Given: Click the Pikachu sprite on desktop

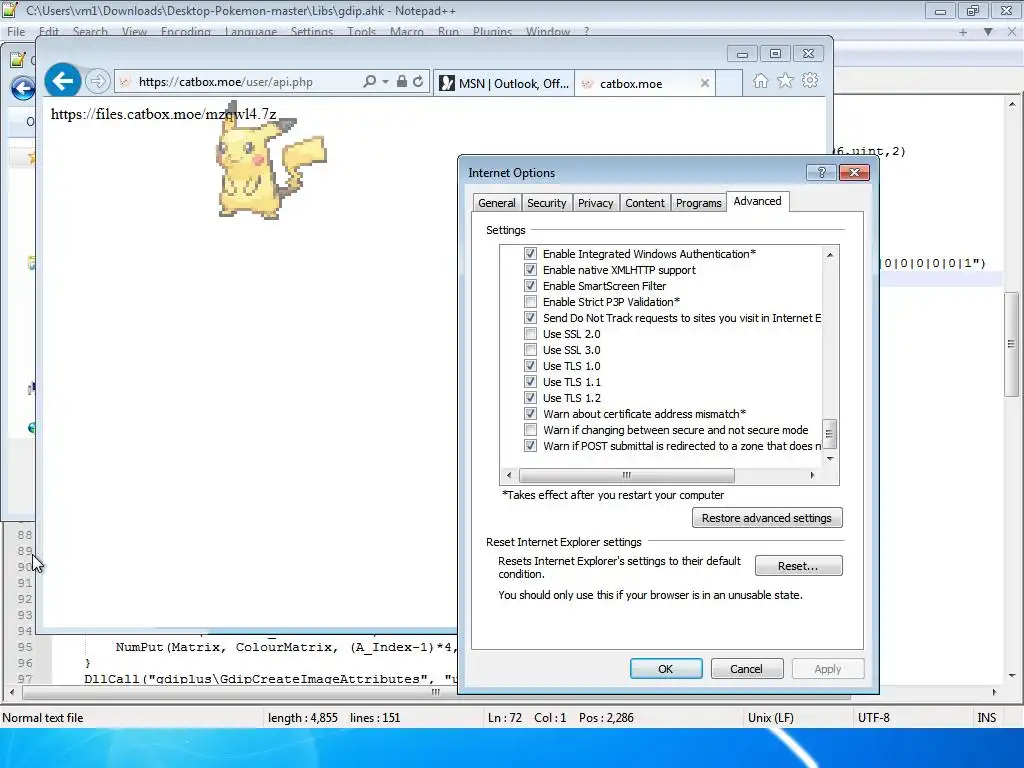Looking at the screenshot, I should click(x=270, y=163).
